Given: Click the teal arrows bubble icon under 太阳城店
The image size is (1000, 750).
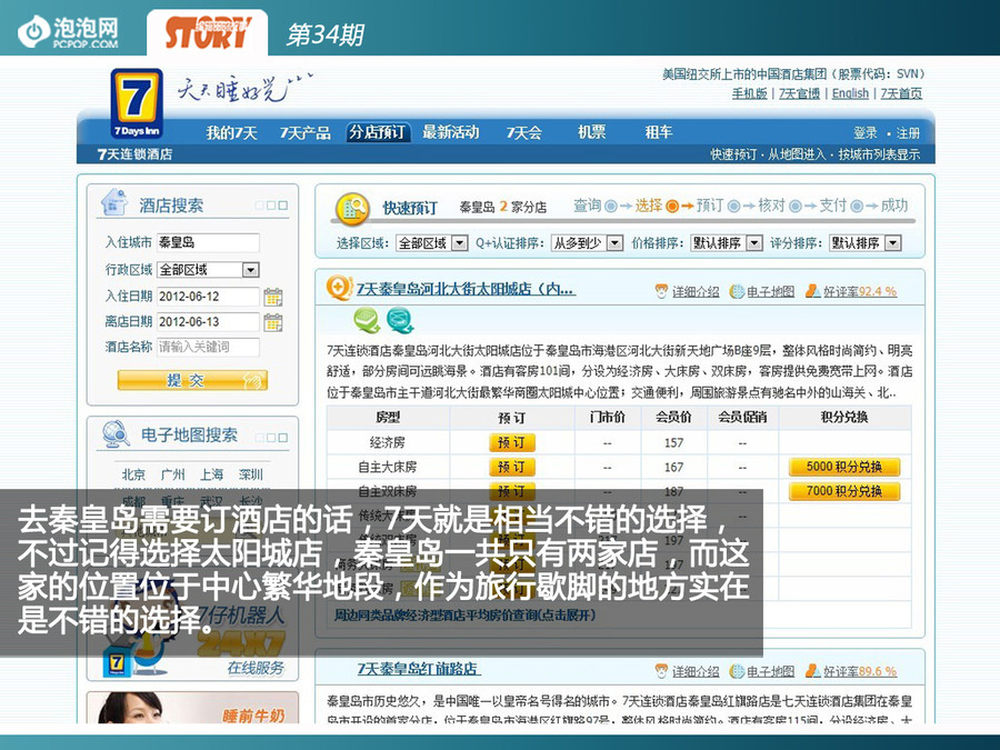Looking at the screenshot, I should tap(400, 320).
